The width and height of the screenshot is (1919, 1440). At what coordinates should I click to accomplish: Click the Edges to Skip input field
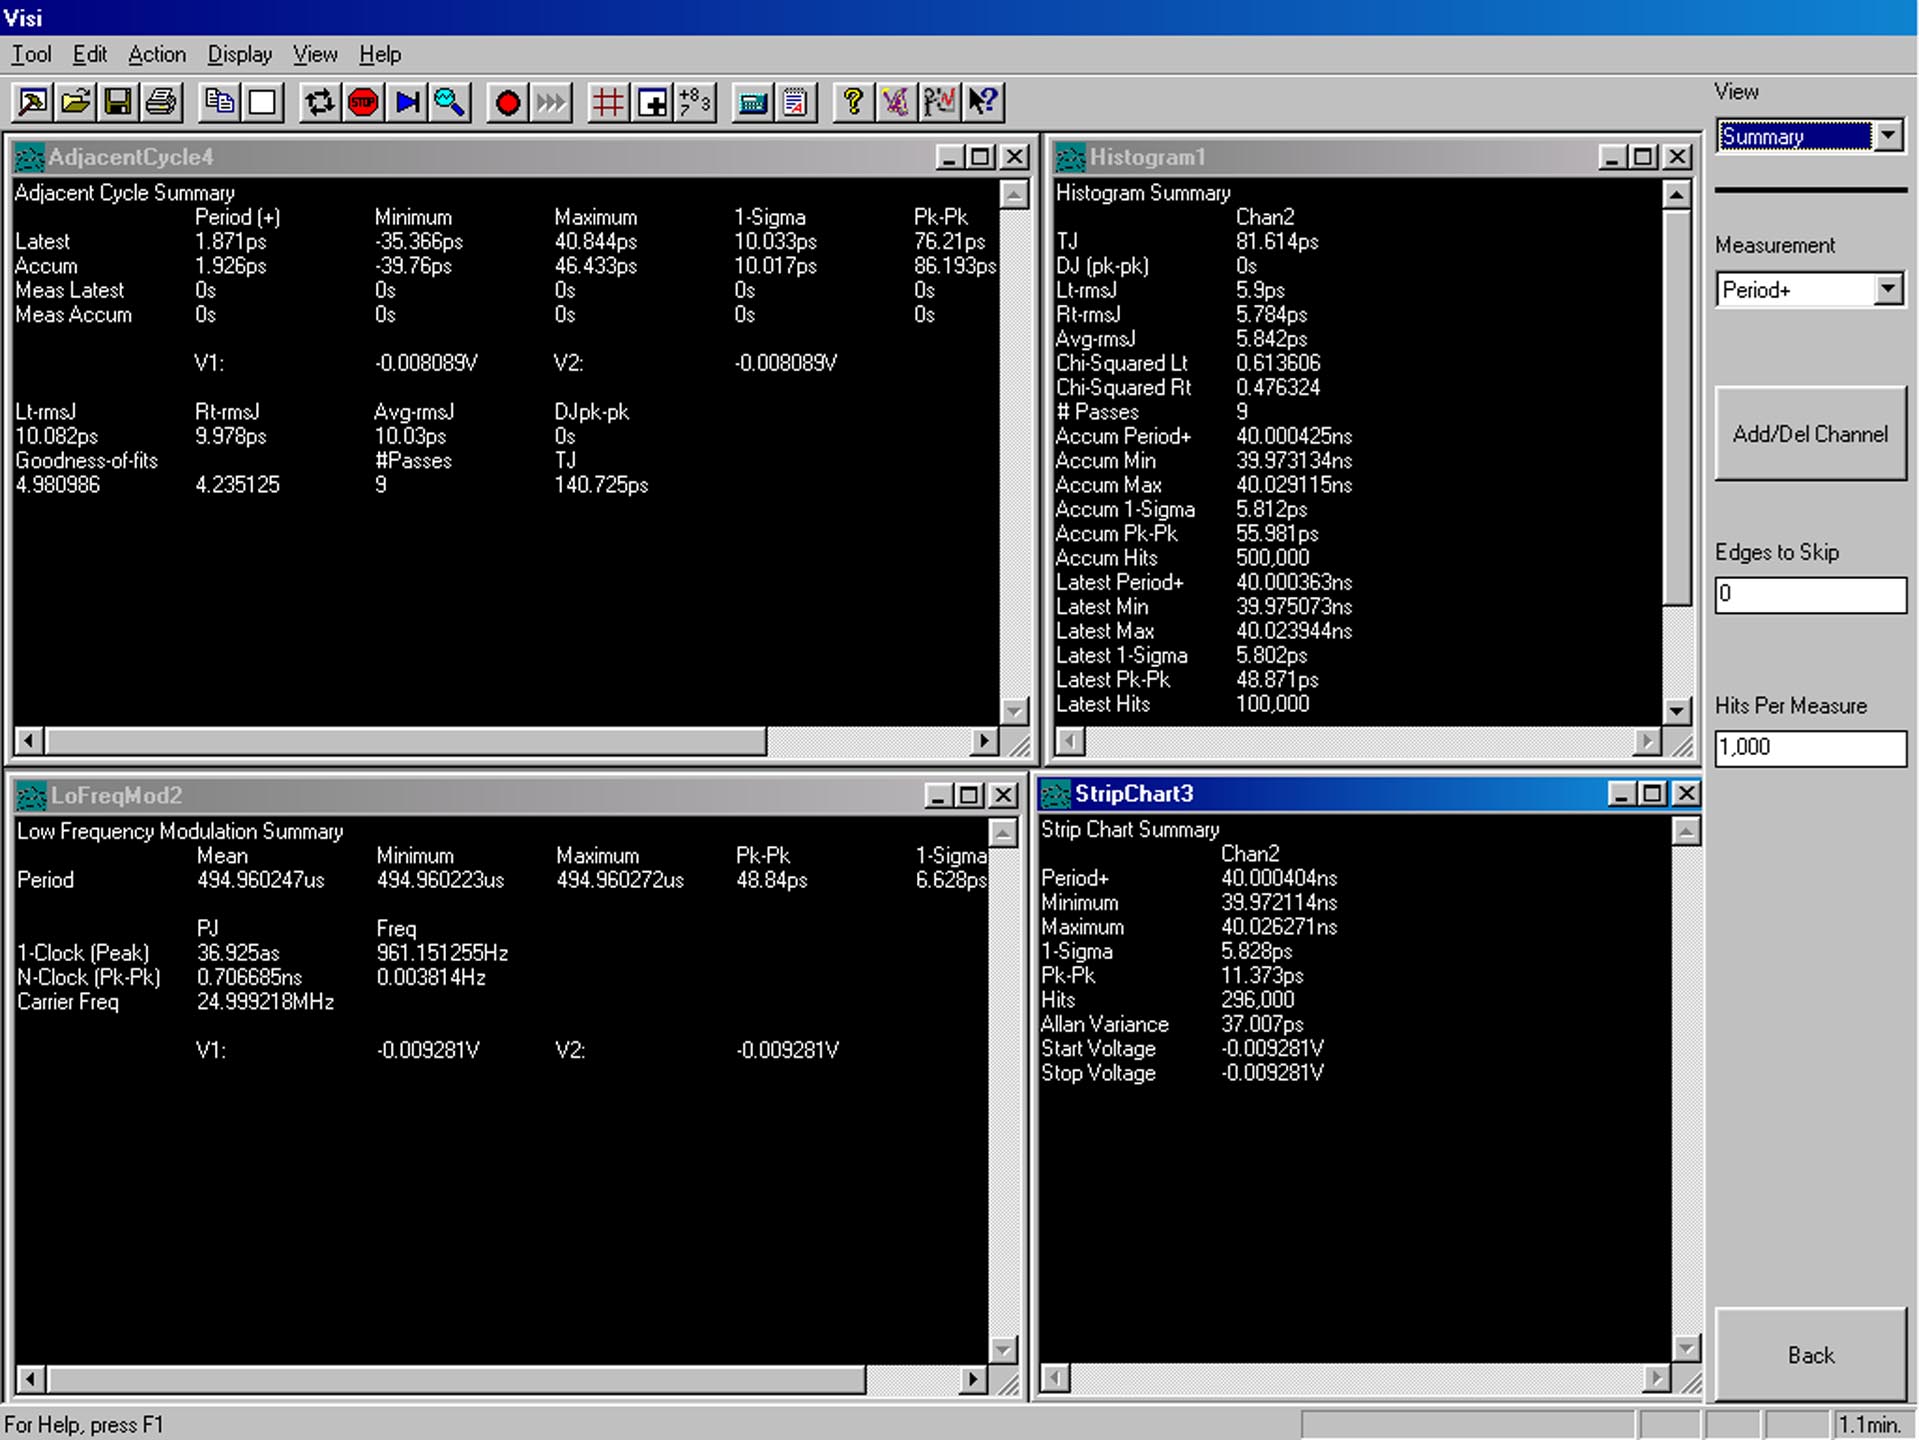(x=1810, y=594)
